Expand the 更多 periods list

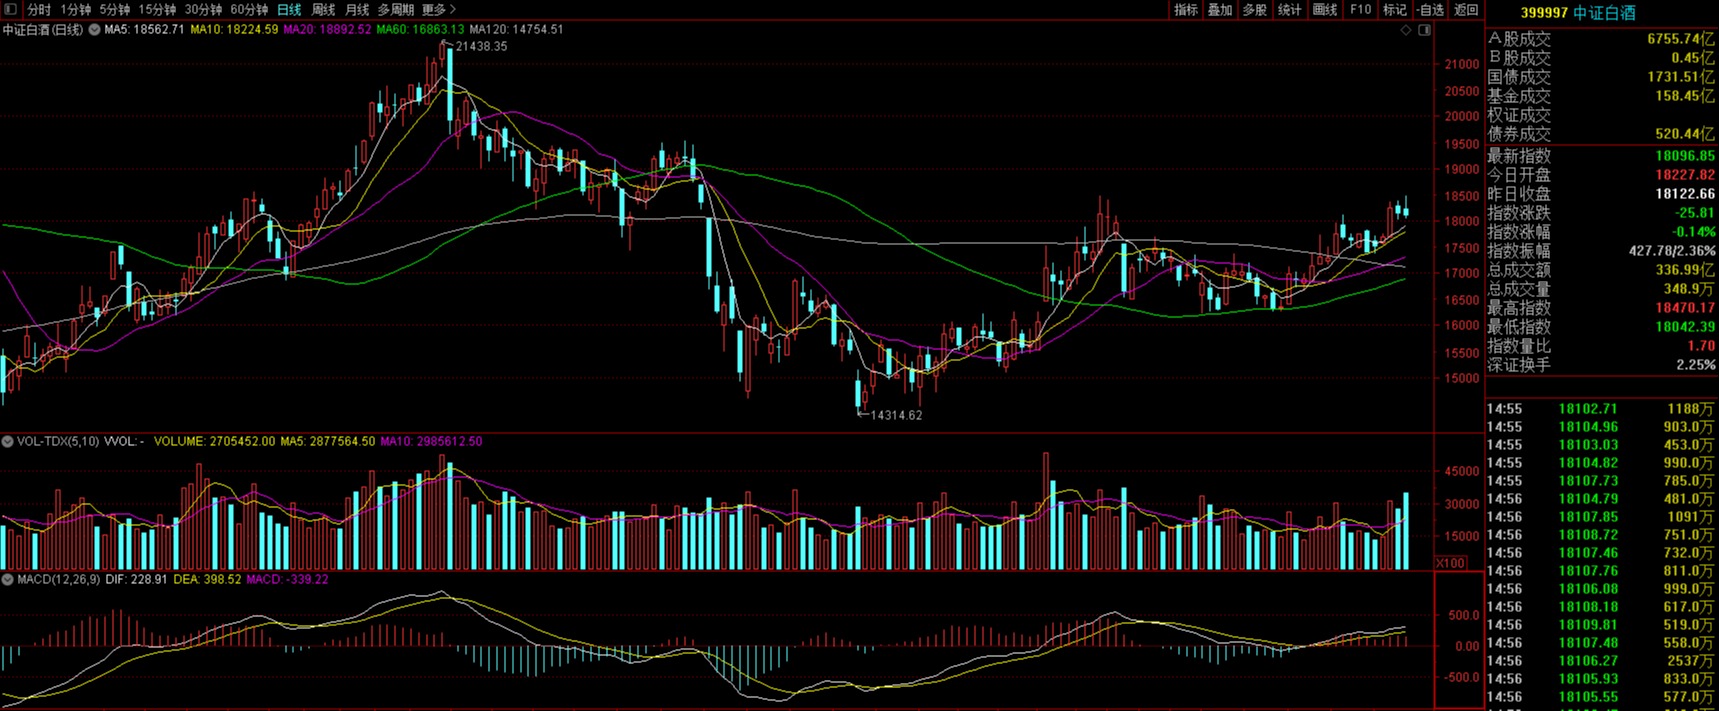coord(439,10)
